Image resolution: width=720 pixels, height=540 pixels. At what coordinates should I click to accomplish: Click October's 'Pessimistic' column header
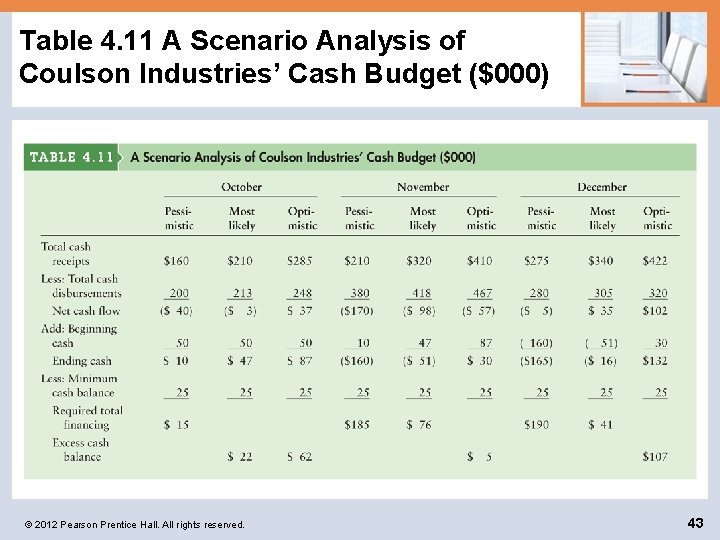click(x=179, y=218)
